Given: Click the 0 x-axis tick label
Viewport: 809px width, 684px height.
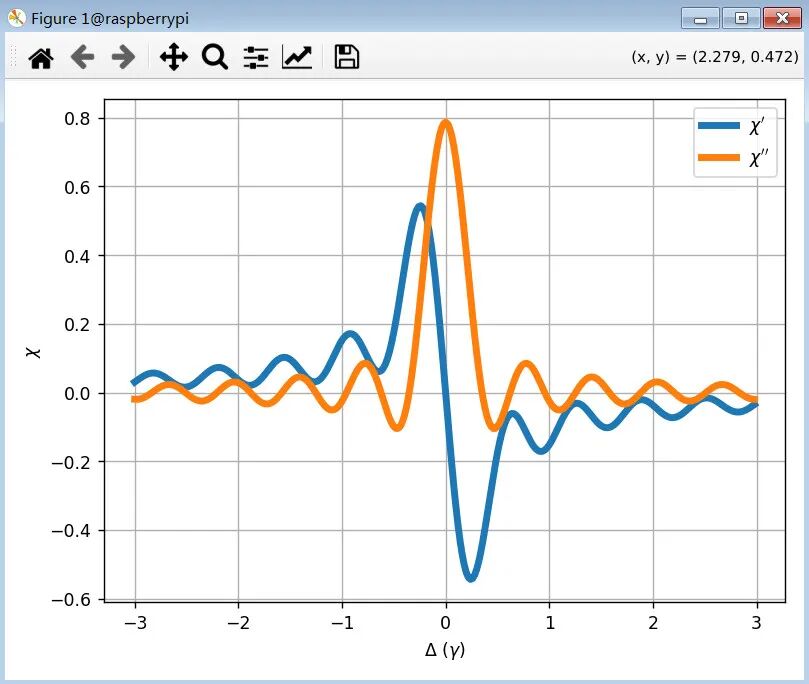Looking at the screenshot, I should click(x=446, y=623).
